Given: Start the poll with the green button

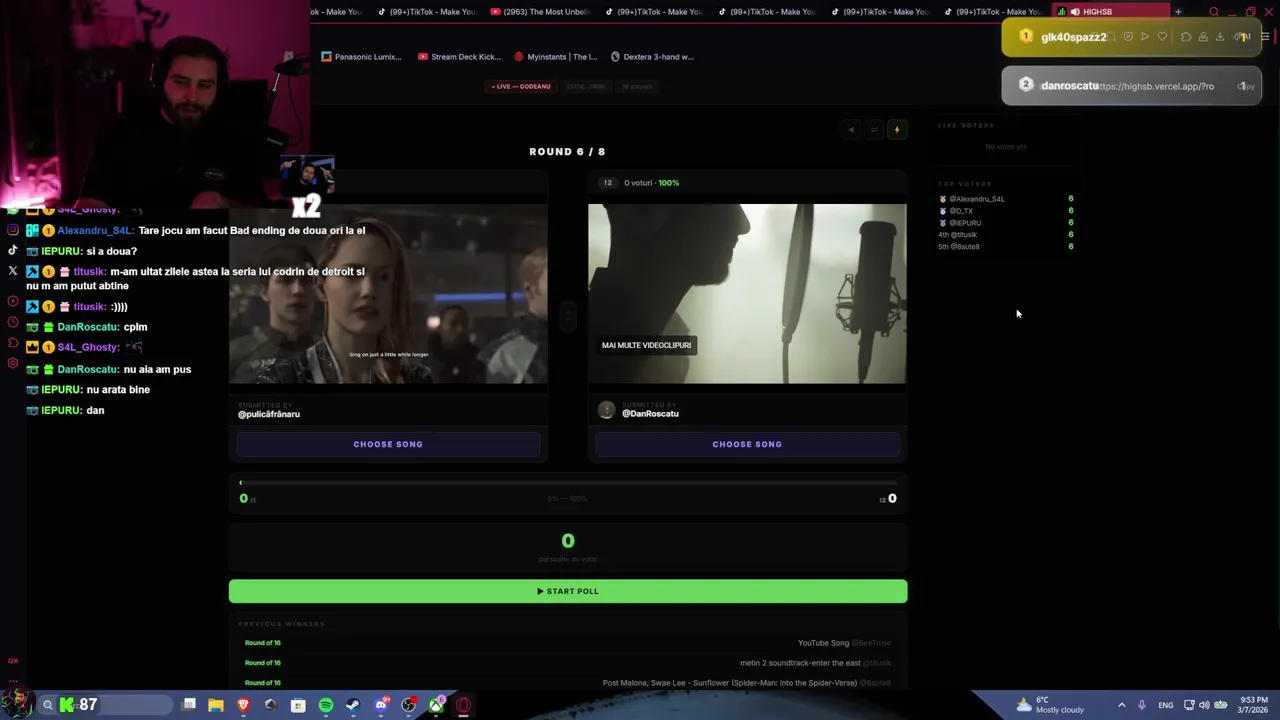Looking at the screenshot, I should pyautogui.click(x=568, y=591).
